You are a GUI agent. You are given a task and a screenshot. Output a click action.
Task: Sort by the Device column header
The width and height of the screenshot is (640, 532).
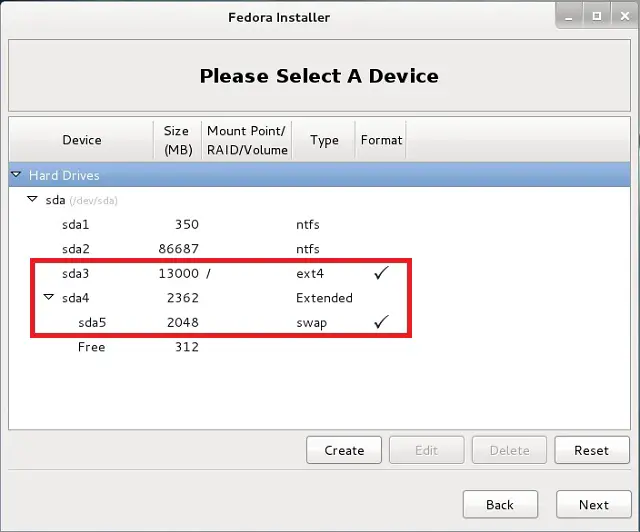click(x=82, y=140)
